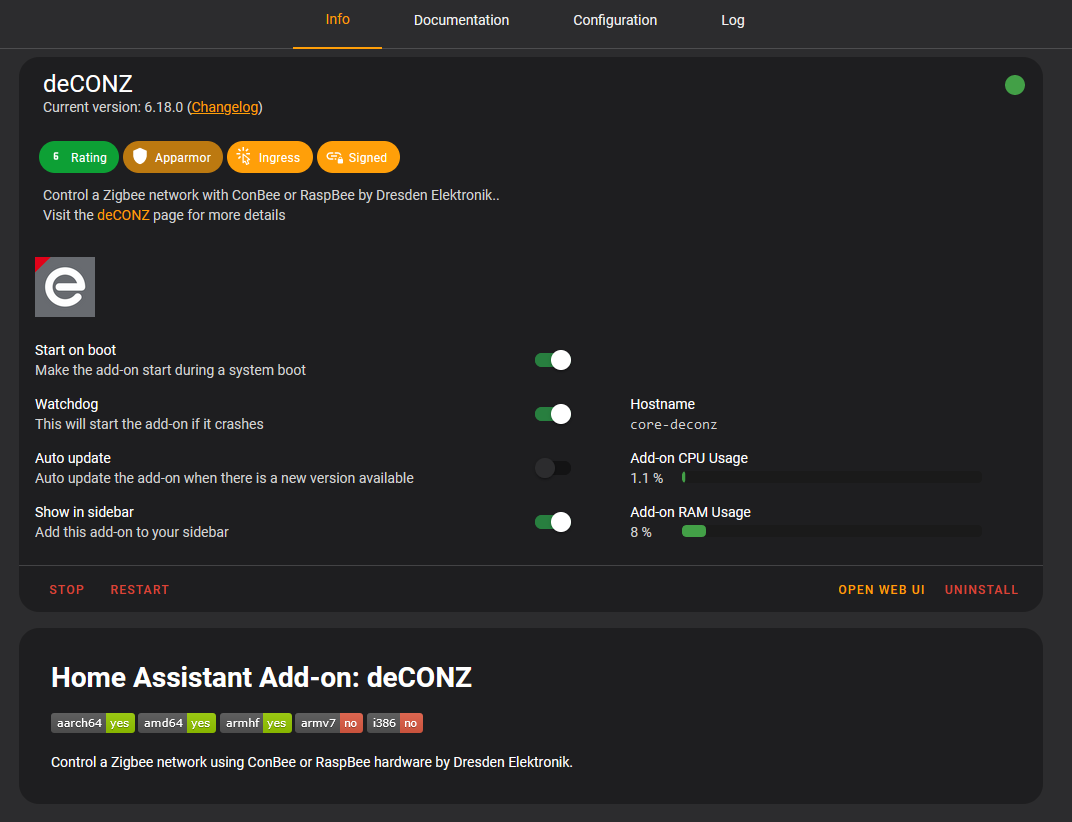Click the aarch64 architecture badge

coord(92,723)
